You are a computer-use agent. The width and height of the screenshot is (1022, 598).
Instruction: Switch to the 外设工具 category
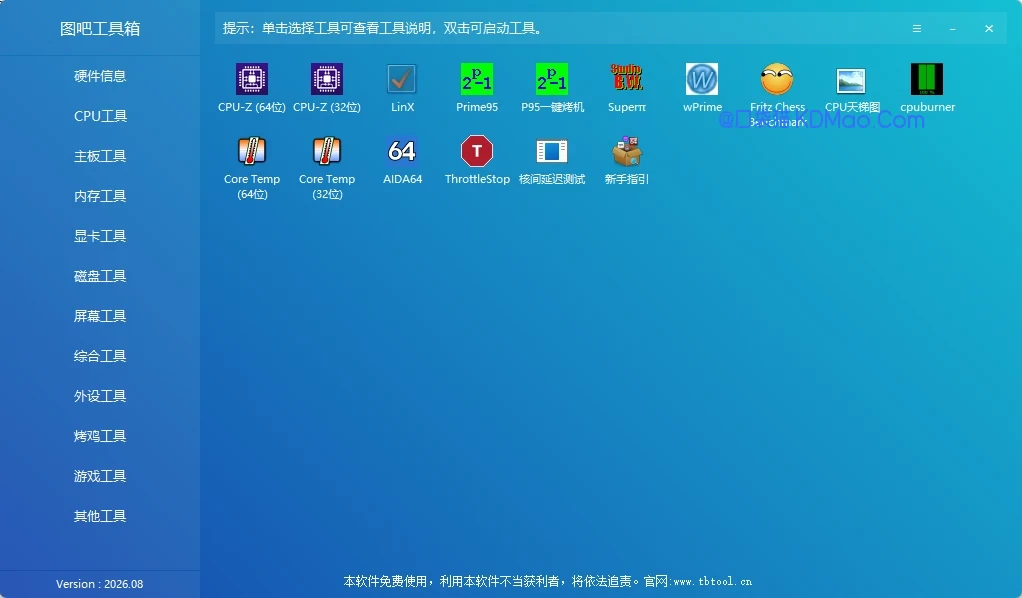pyautogui.click(x=100, y=396)
